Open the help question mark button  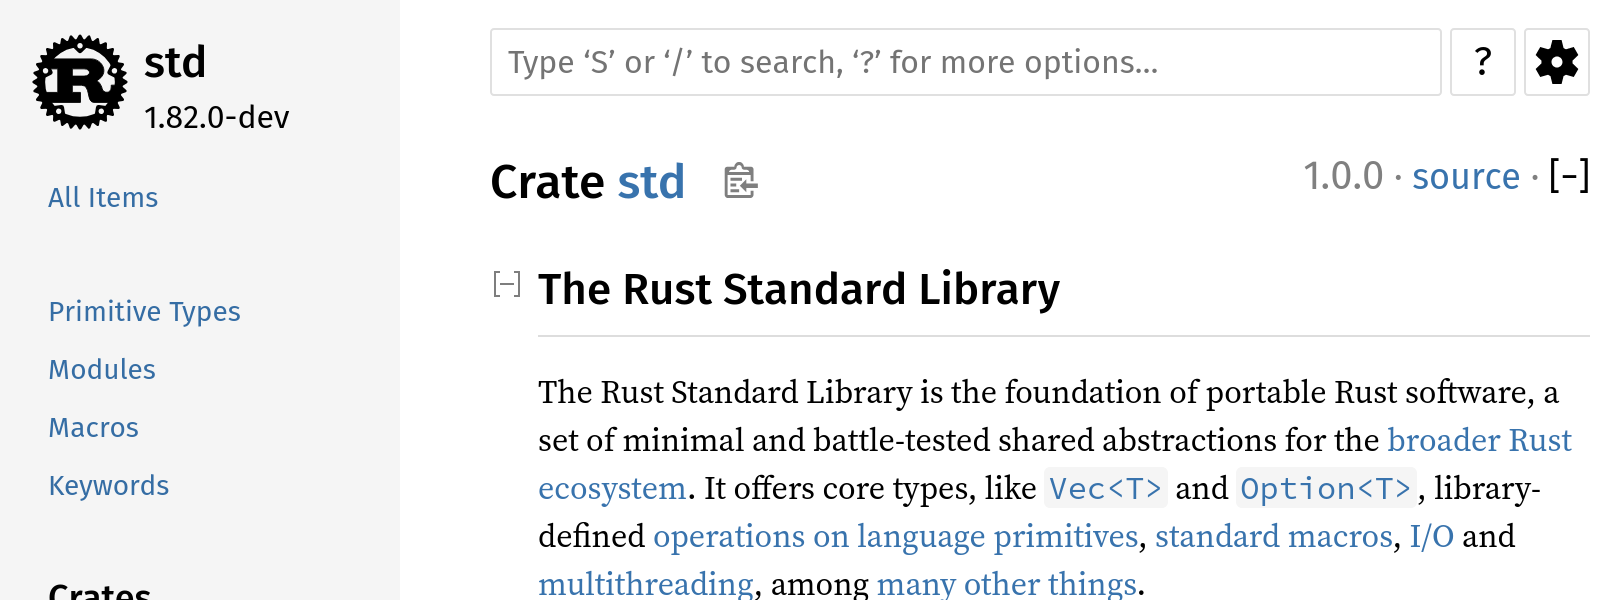pos(1482,62)
